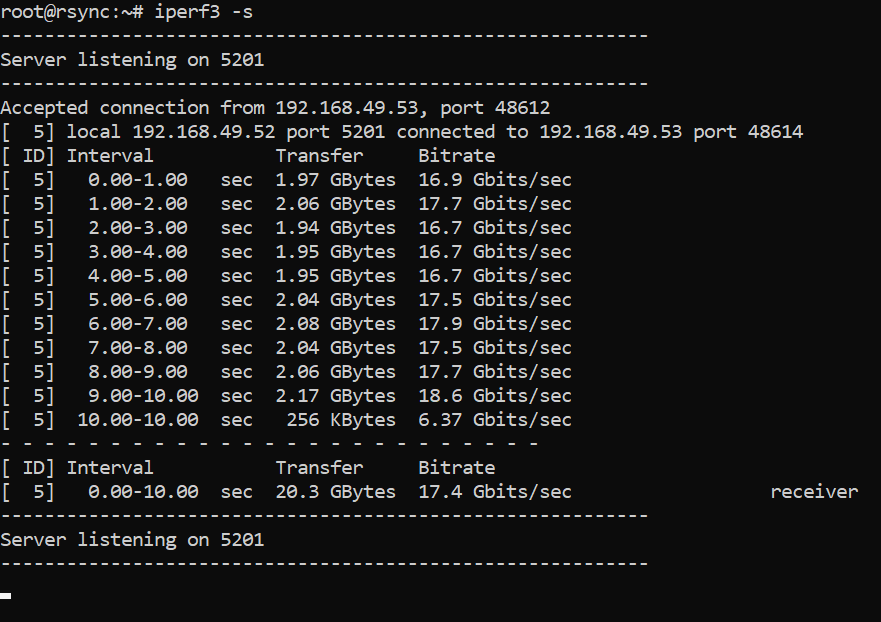Click the 1.00-2.00 interval row
Screen dimensions: 881x622
pyautogui.click(x=137, y=204)
